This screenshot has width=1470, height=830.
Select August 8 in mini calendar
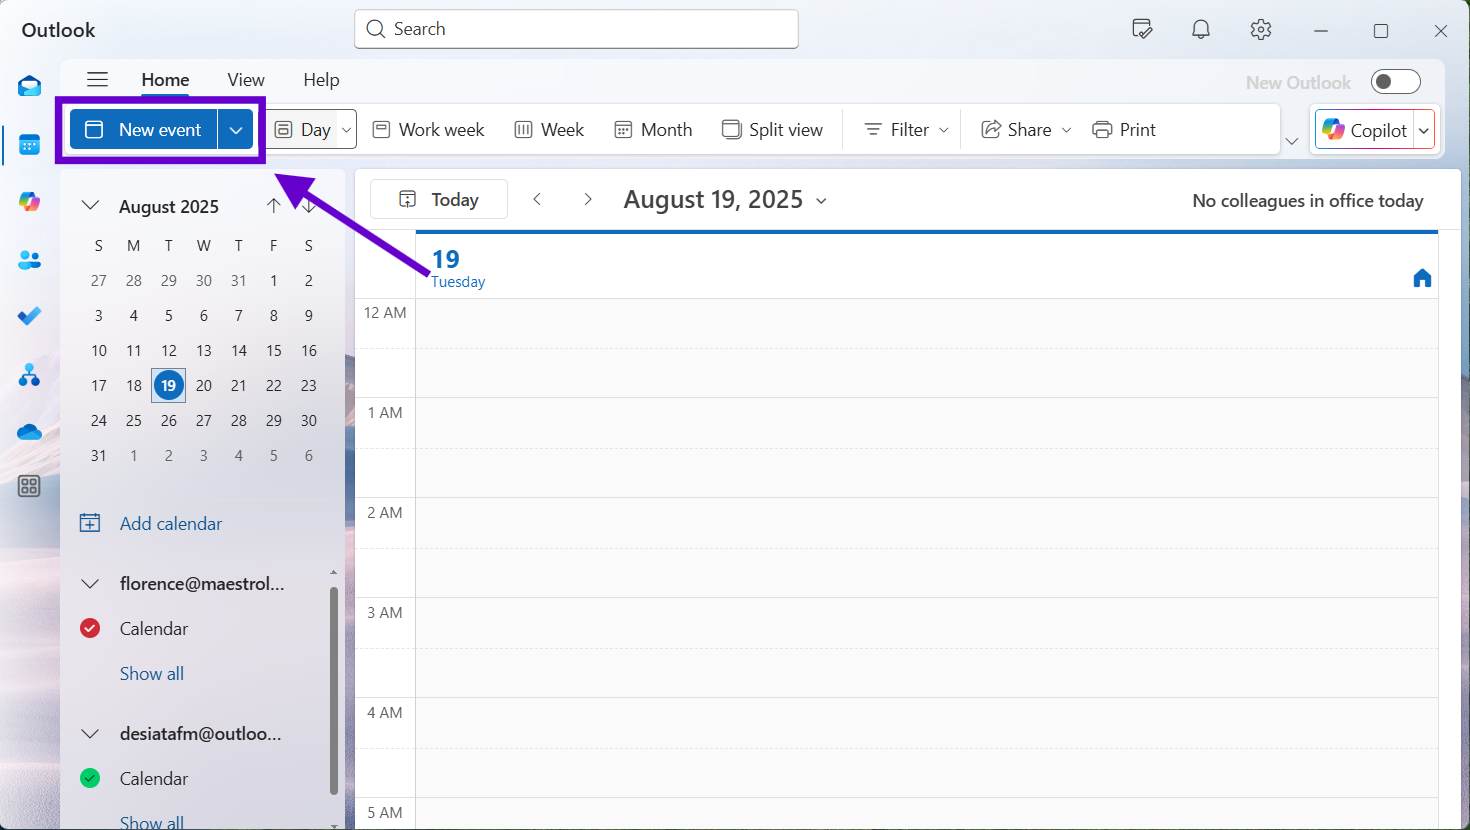click(x=274, y=315)
